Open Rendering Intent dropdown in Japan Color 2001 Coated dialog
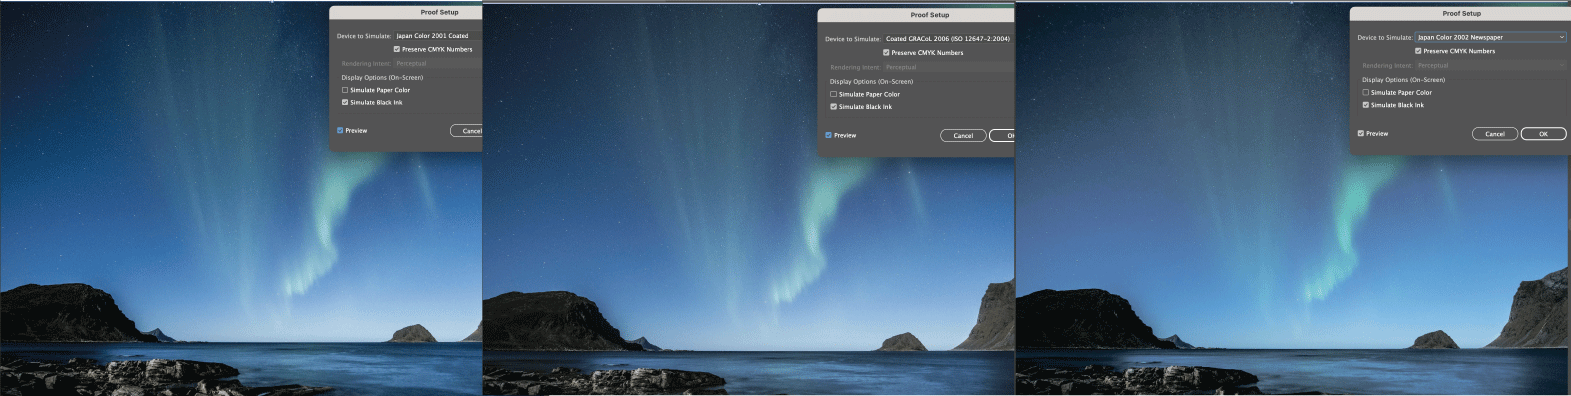 pyautogui.click(x=438, y=63)
